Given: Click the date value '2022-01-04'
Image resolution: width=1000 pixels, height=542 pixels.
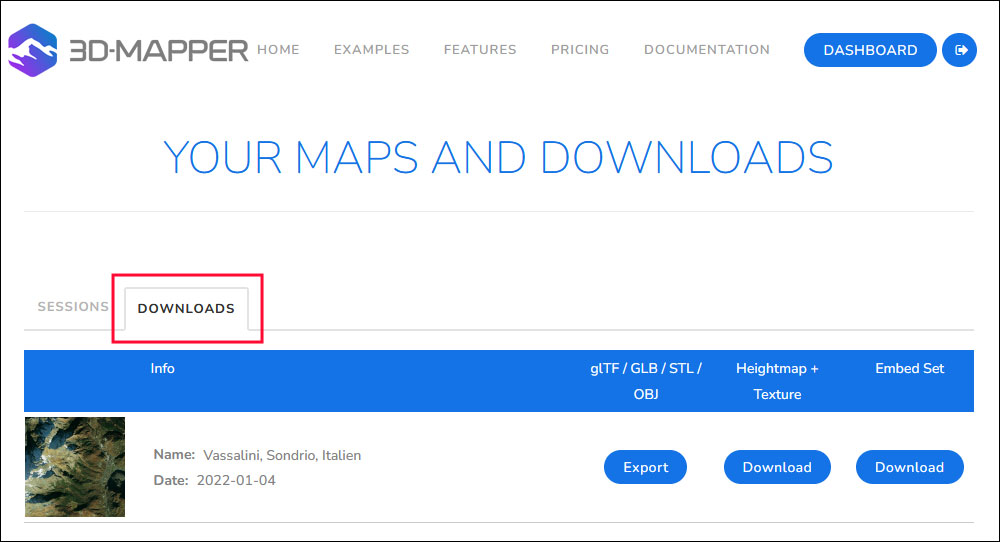Looking at the screenshot, I should (236, 480).
